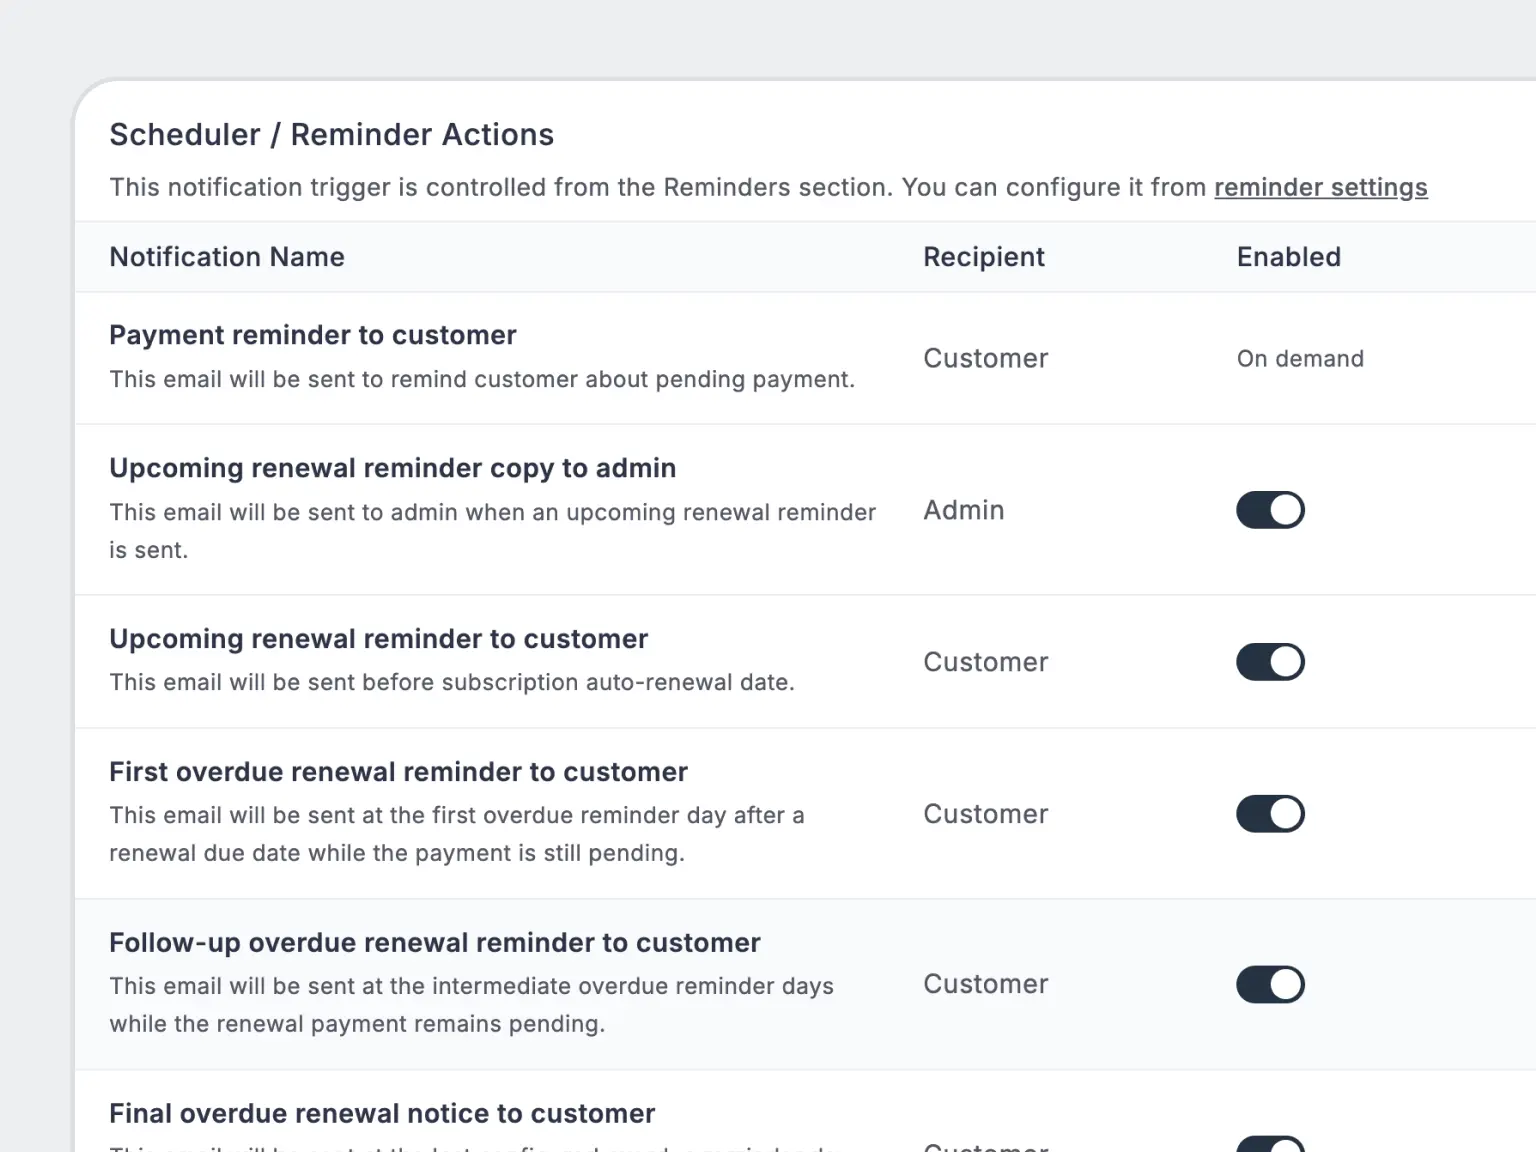Toggle Final overdue renewal notice switch
Viewport: 1536px width, 1152px height.
pyautogui.click(x=1270, y=1145)
